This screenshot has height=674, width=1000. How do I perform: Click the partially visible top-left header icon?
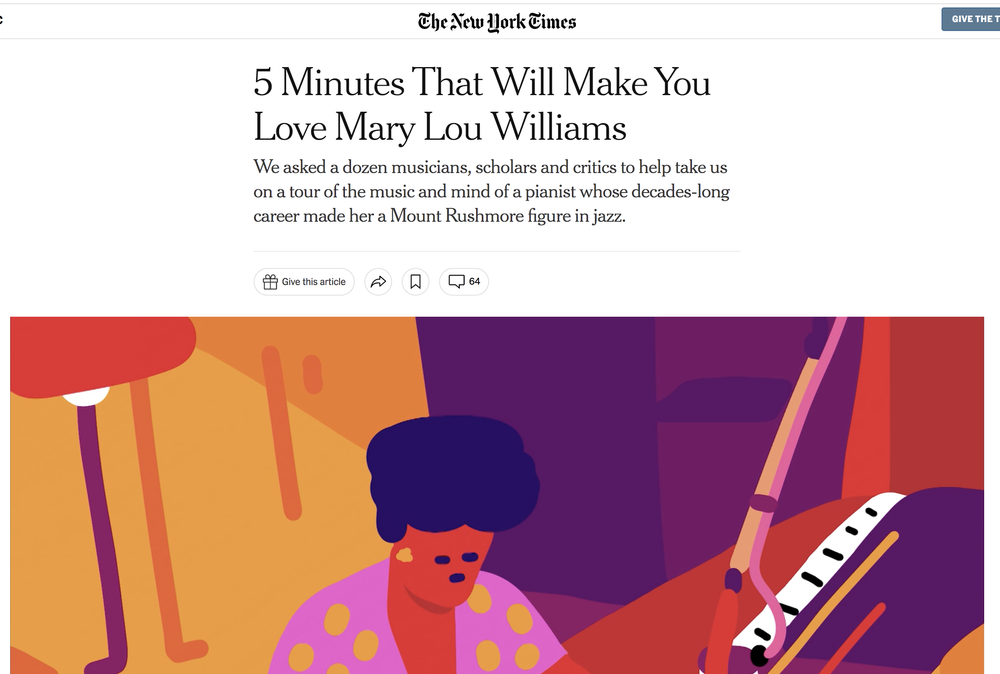pyautogui.click(x=1, y=19)
